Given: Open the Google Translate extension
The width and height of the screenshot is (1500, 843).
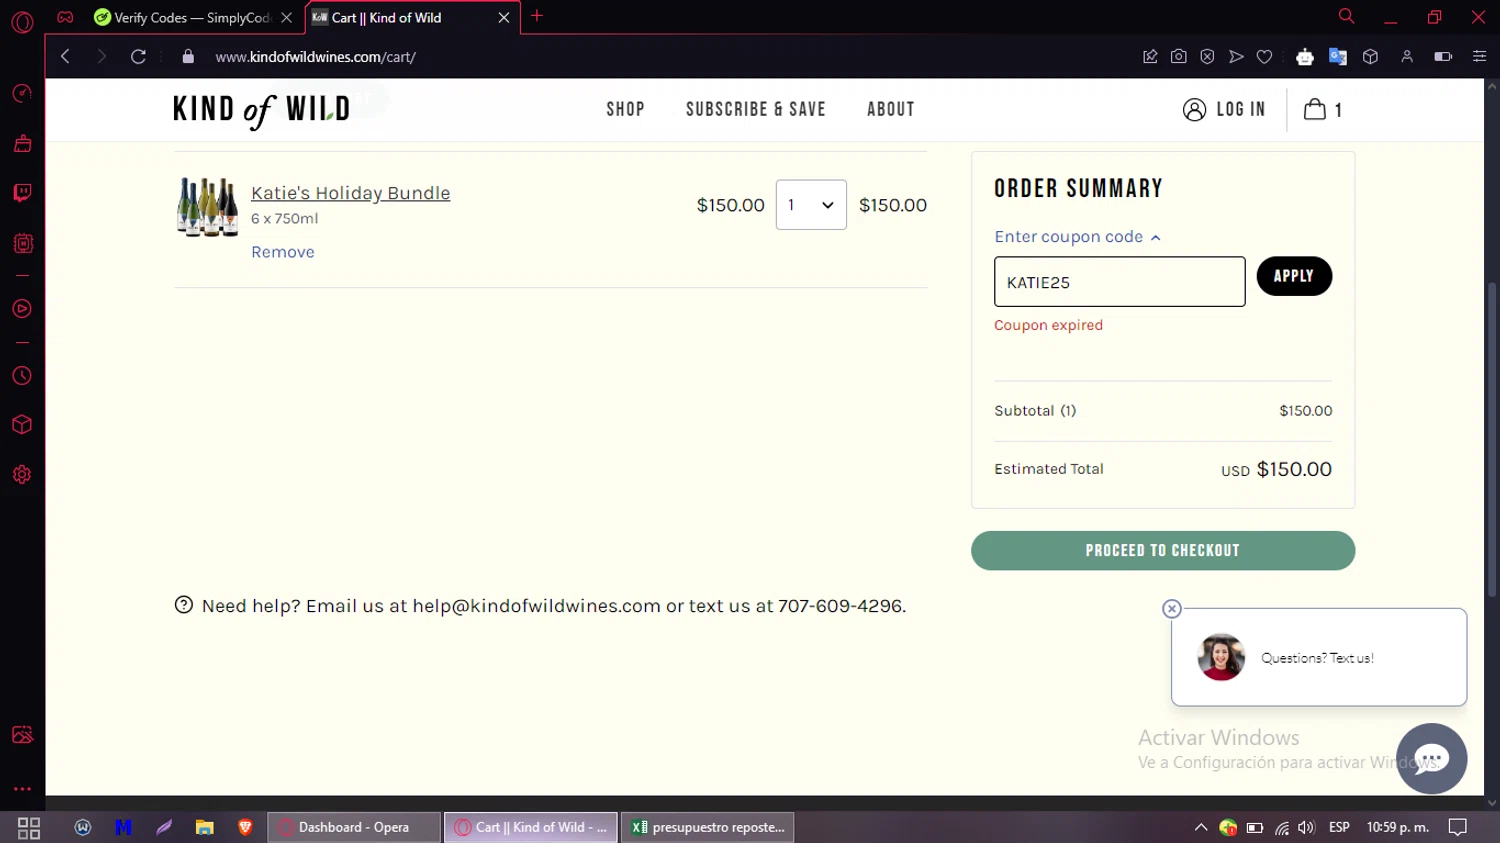Looking at the screenshot, I should 1337,57.
